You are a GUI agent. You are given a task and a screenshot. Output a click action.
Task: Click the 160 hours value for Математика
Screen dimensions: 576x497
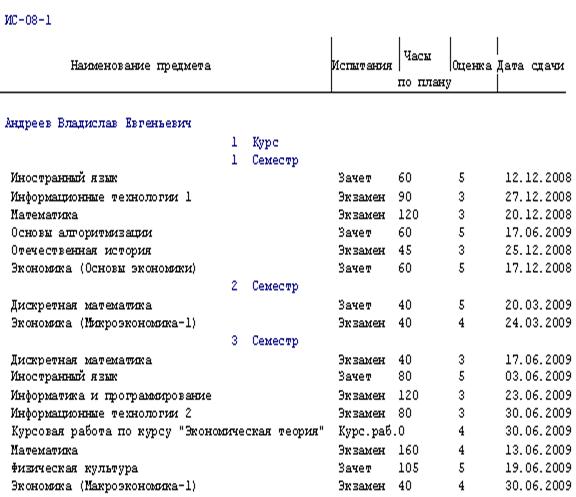[x=408, y=450]
